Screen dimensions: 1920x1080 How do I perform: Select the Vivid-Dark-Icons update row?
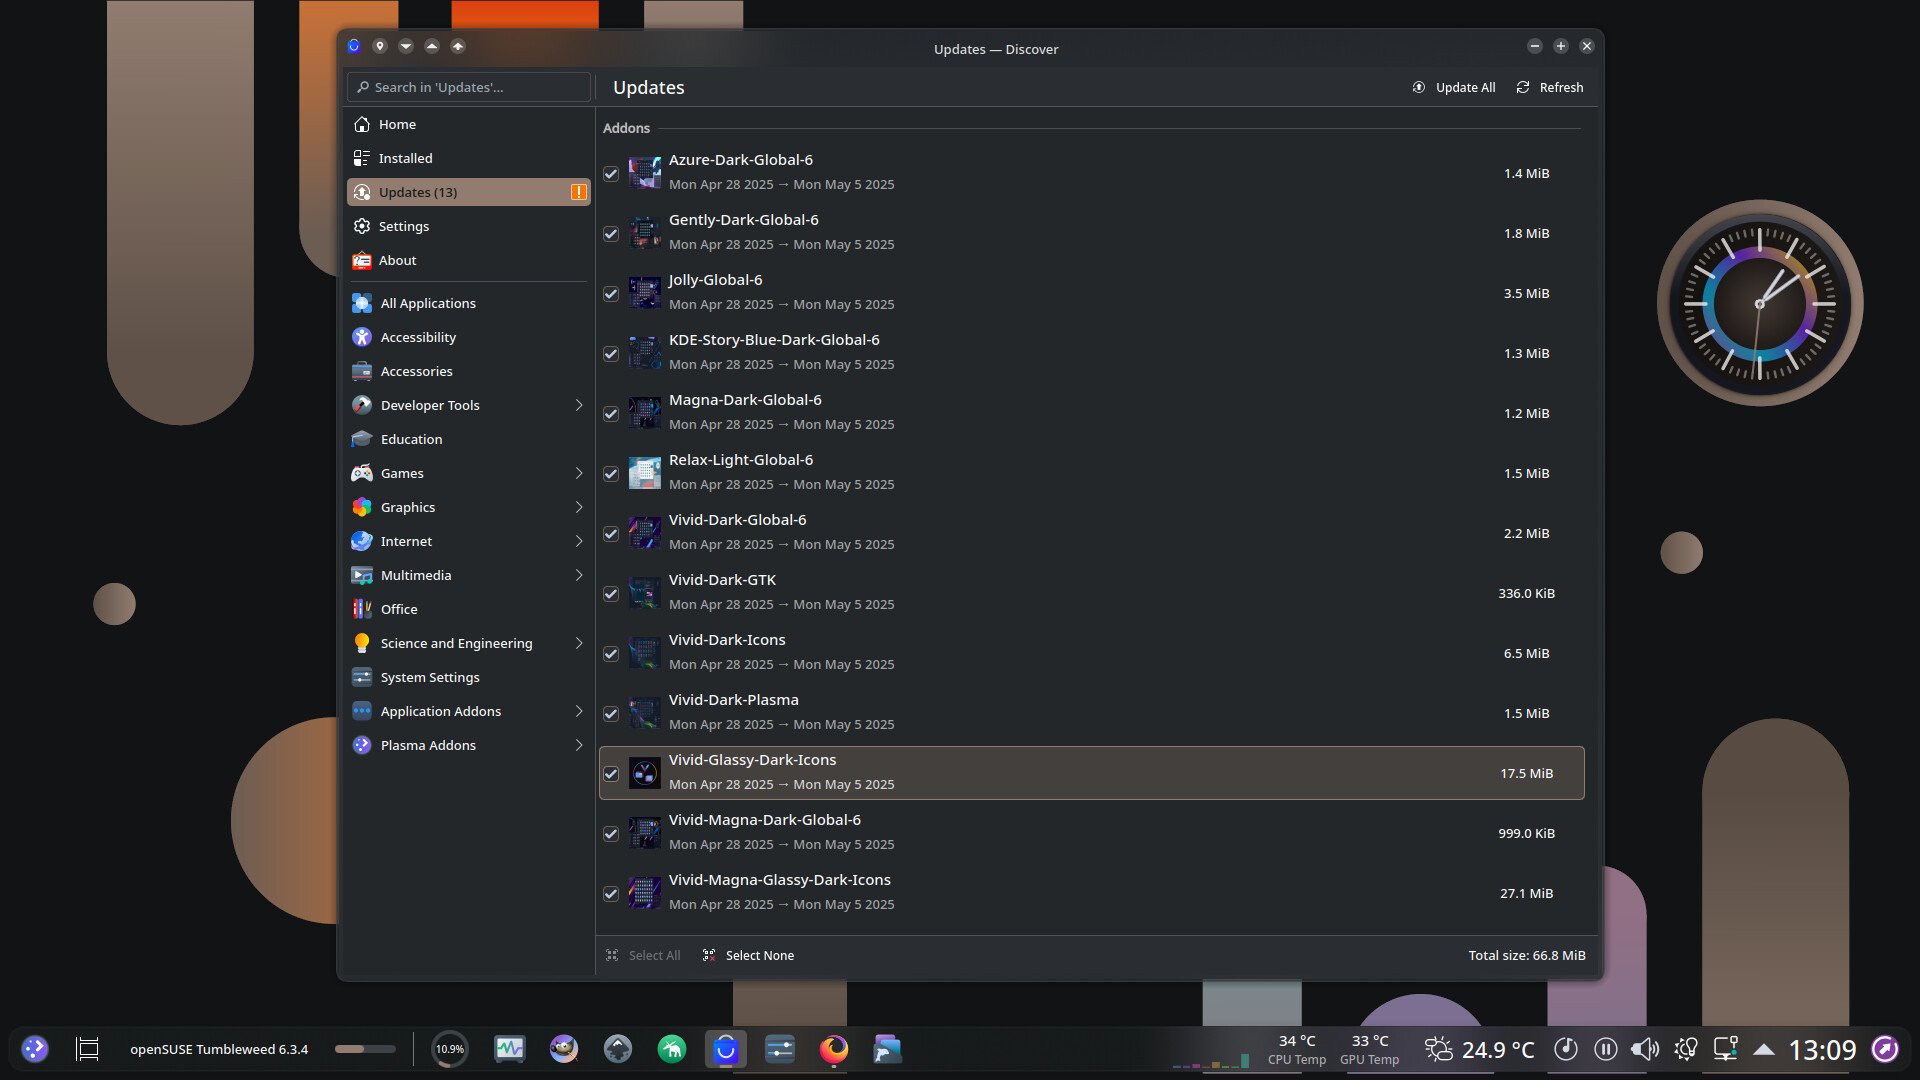click(1092, 653)
